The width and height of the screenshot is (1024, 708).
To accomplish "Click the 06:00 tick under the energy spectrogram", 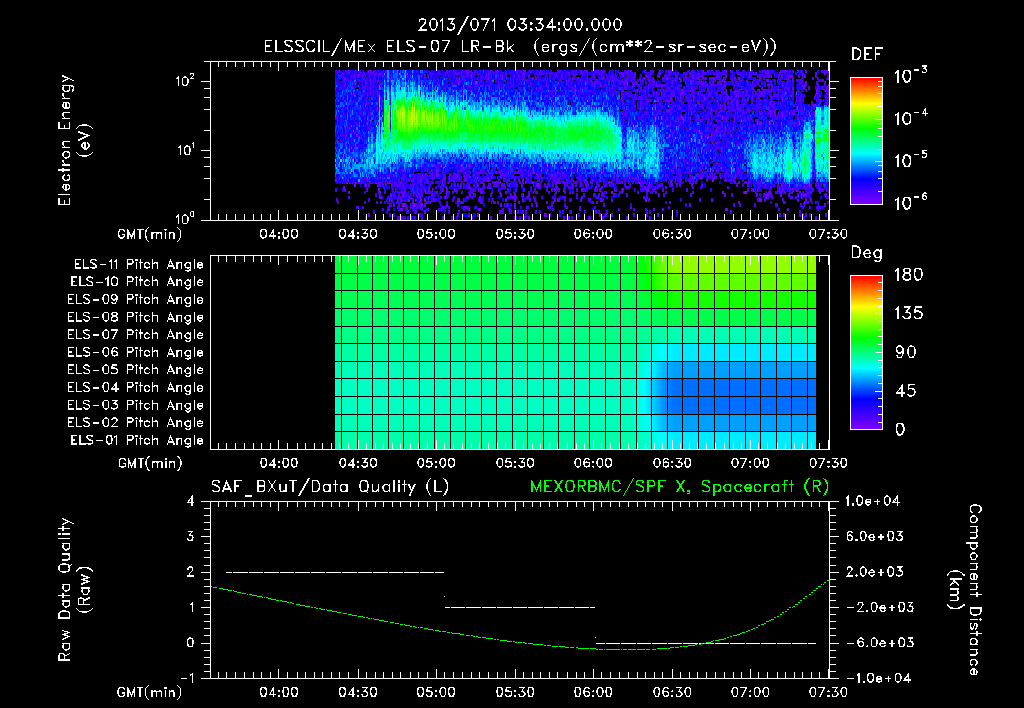I will coord(593,234).
